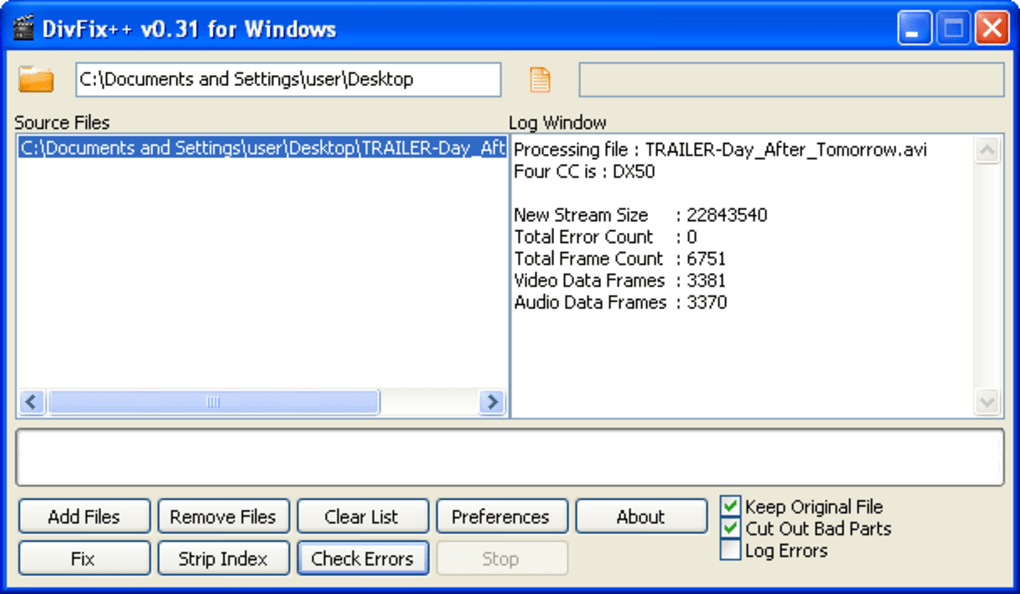Click the Source Files horizontal scrollbar thumb
1020x594 pixels.
click(x=213, y=402)
